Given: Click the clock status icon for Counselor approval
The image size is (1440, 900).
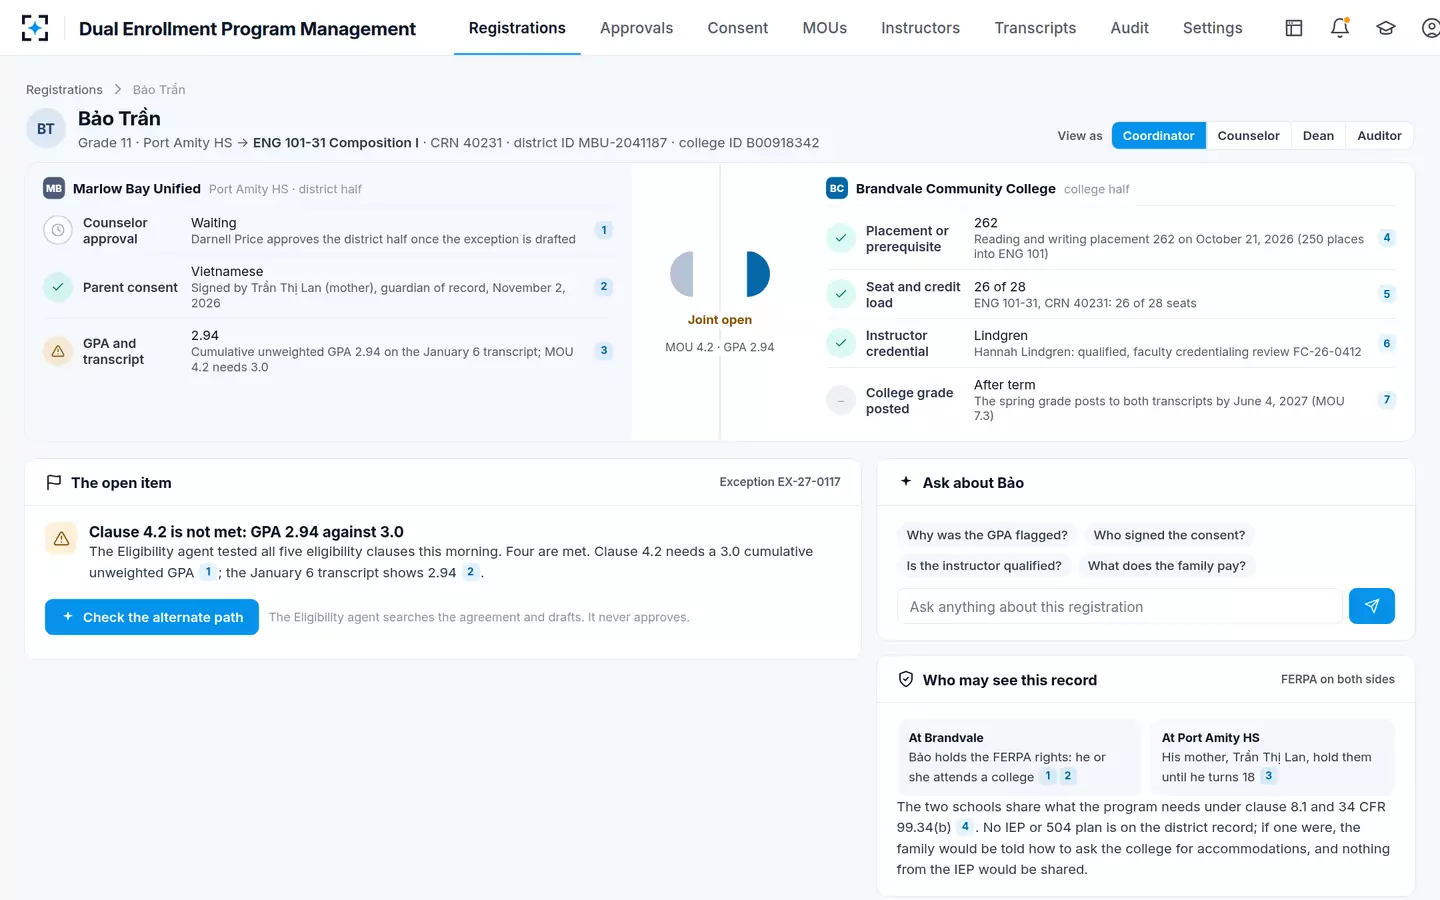Looking at the screenshot, I should [x=58, y=230].
